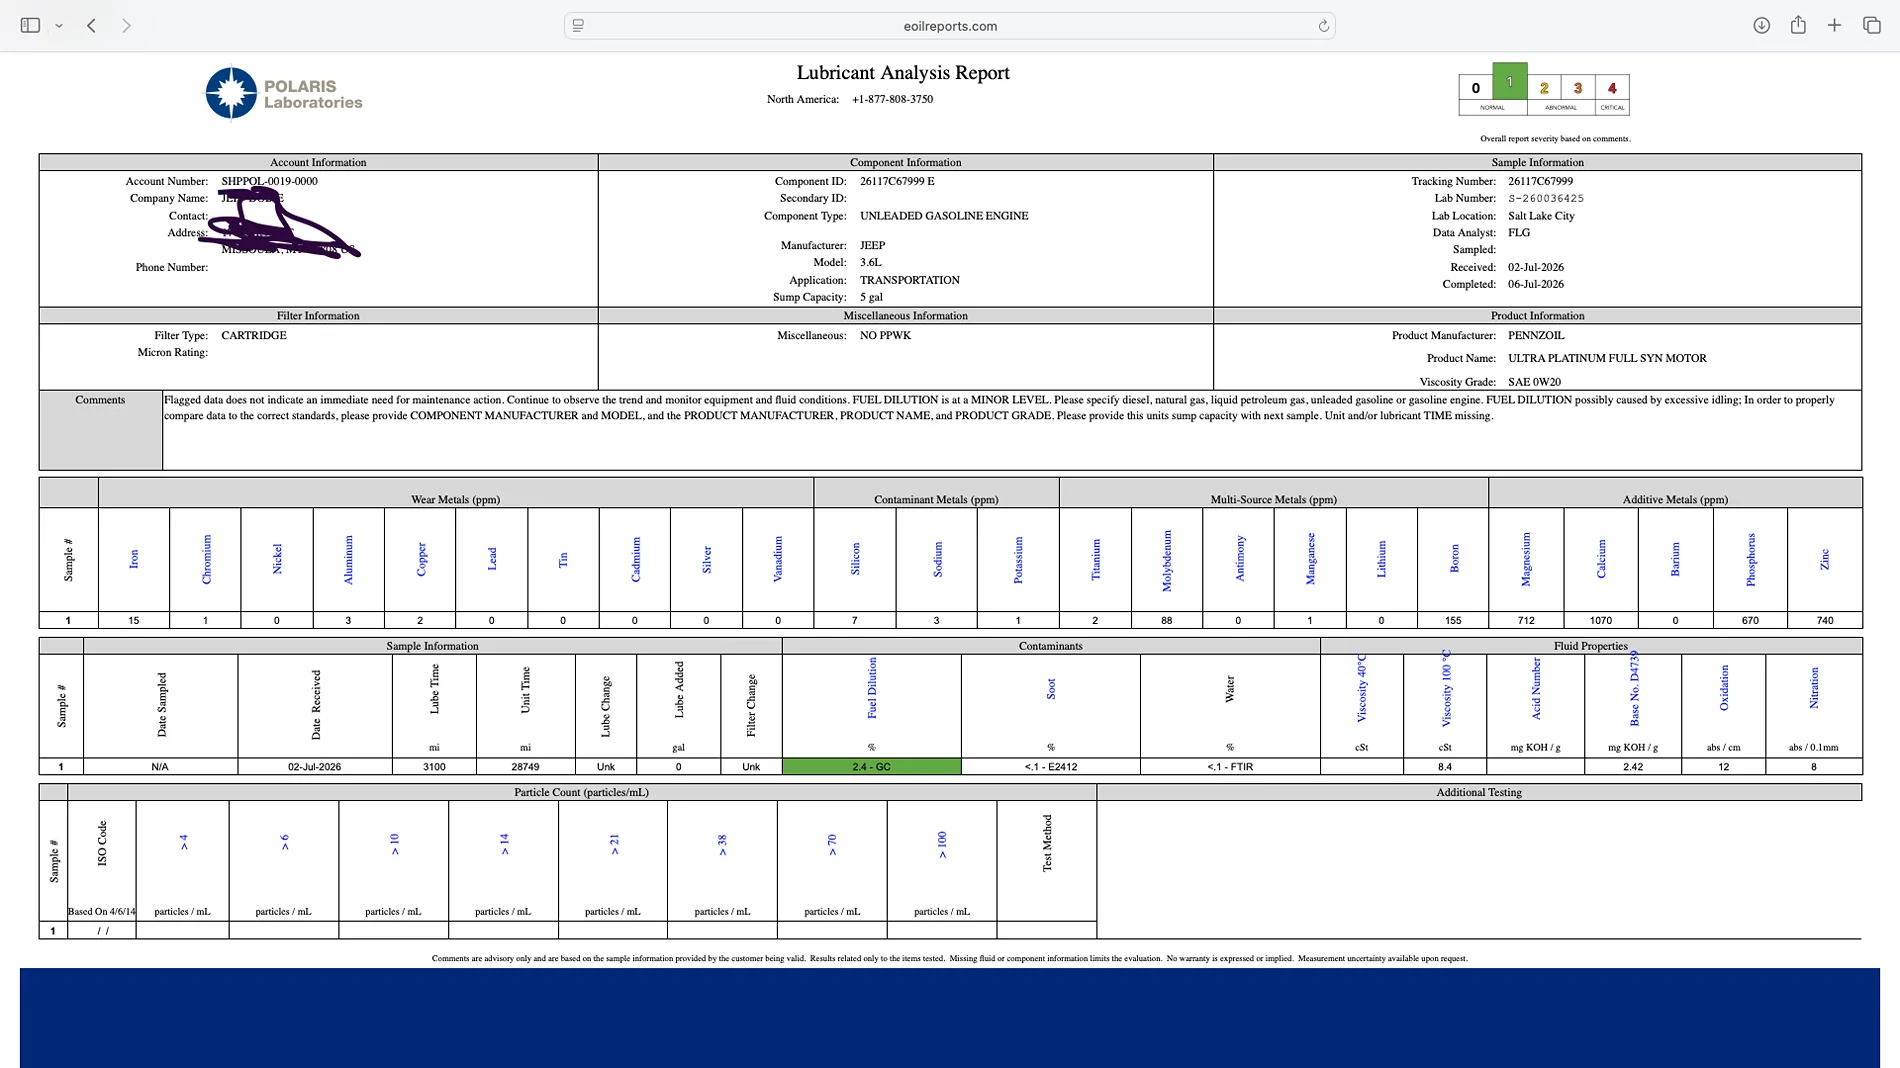This screenshot has height=1068, width=1900.
Task: Reload the page with the refresh icon
Action: pyautogui.click(x=1323, y=26)
